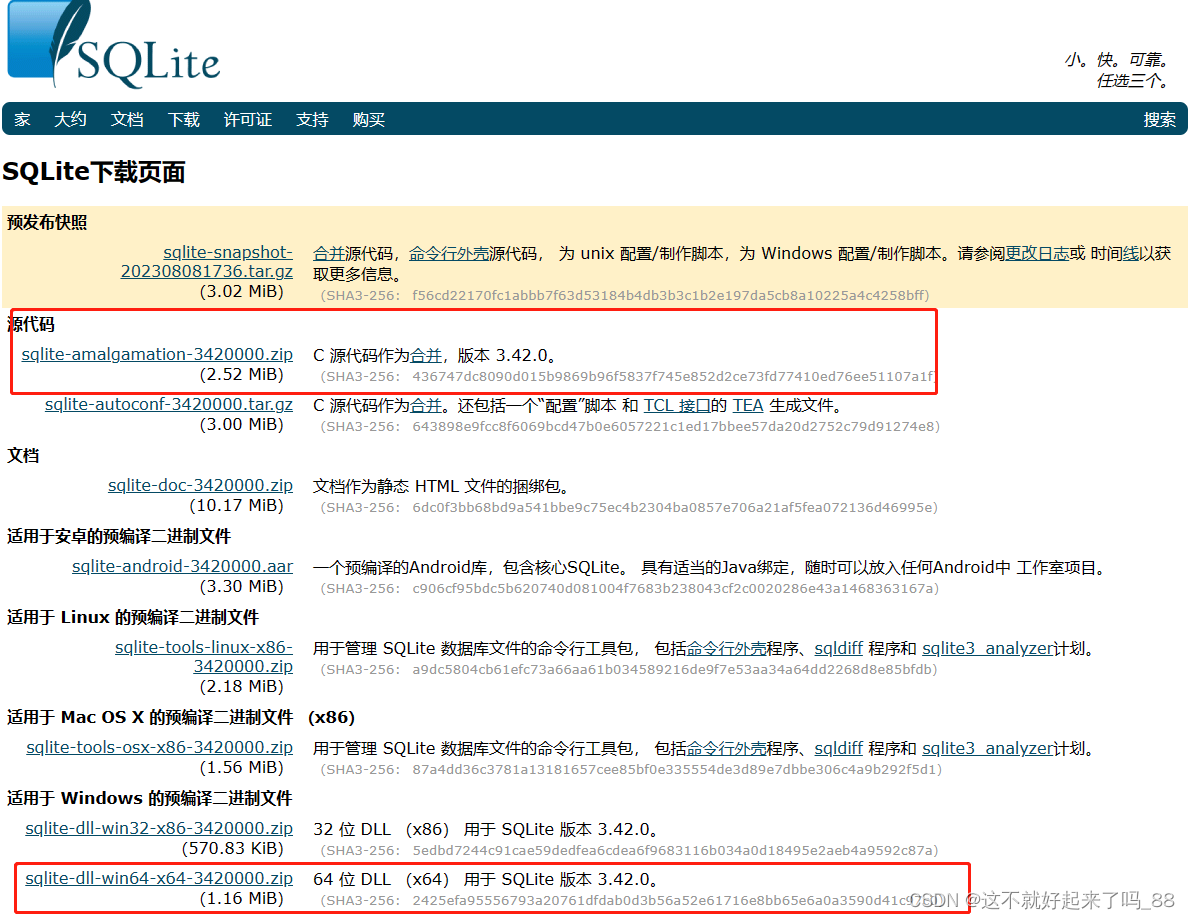Download sqlite-autoconf-3420000.tar.gz archive
This screenshot has height=919, width=1190.
point(168,405)
